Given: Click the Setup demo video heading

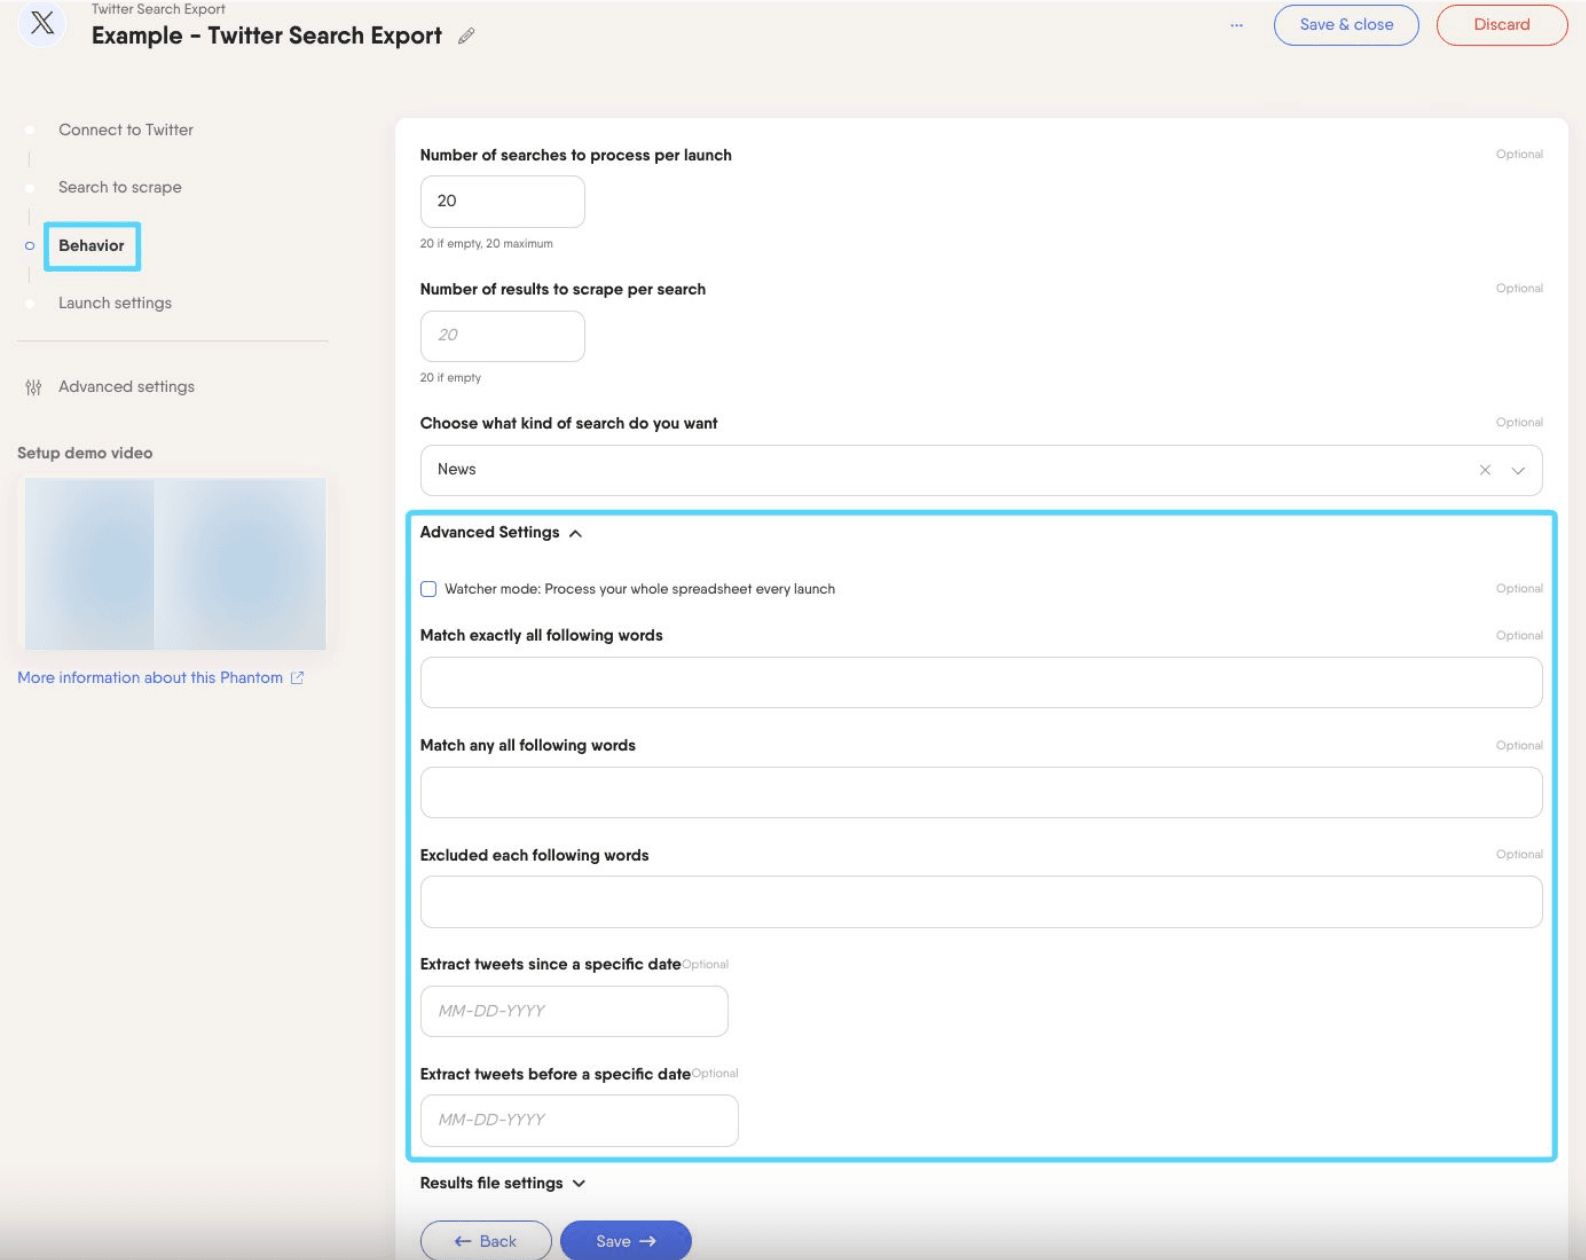Looking at the screenshot, I should [x=85, y=453].
